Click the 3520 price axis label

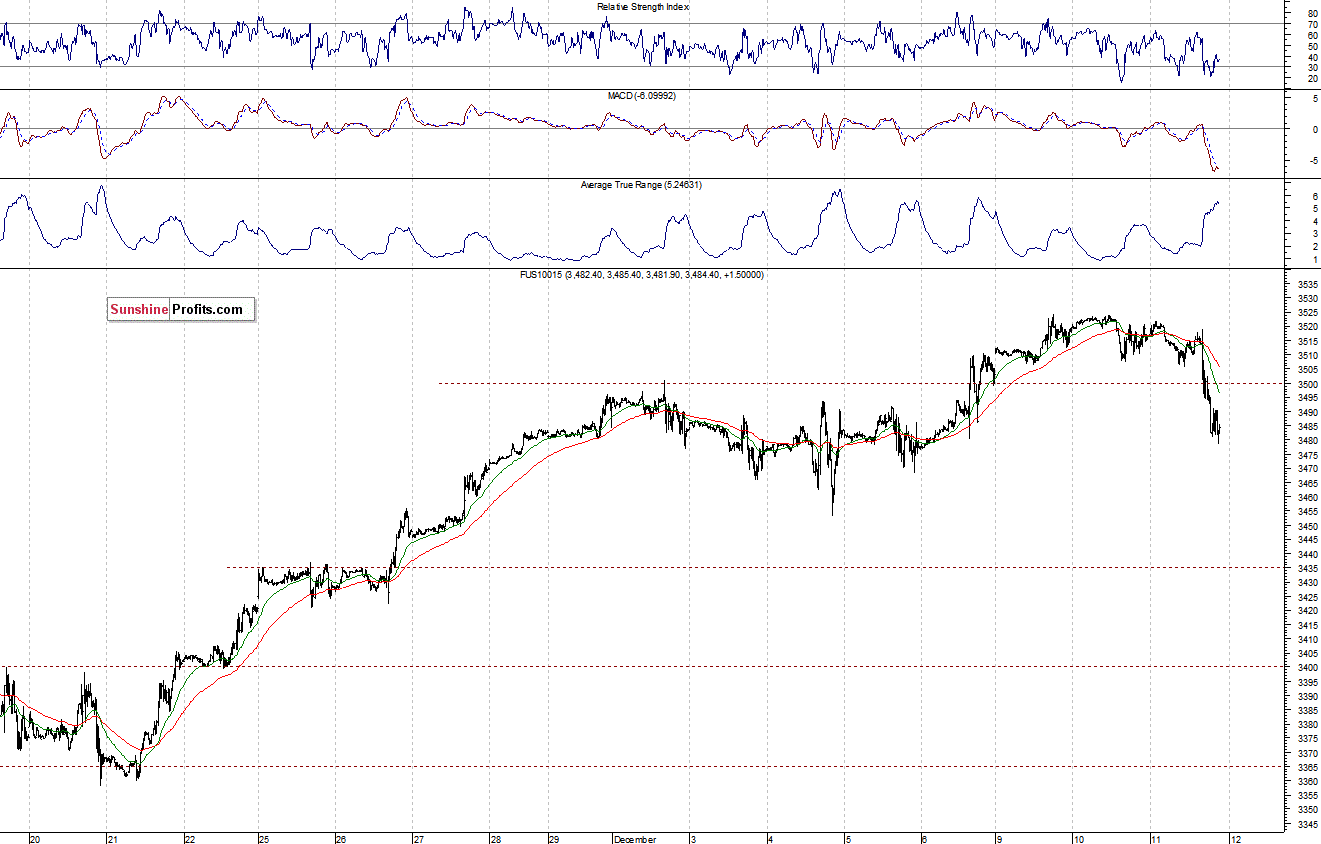click(x=1306, y=327)
